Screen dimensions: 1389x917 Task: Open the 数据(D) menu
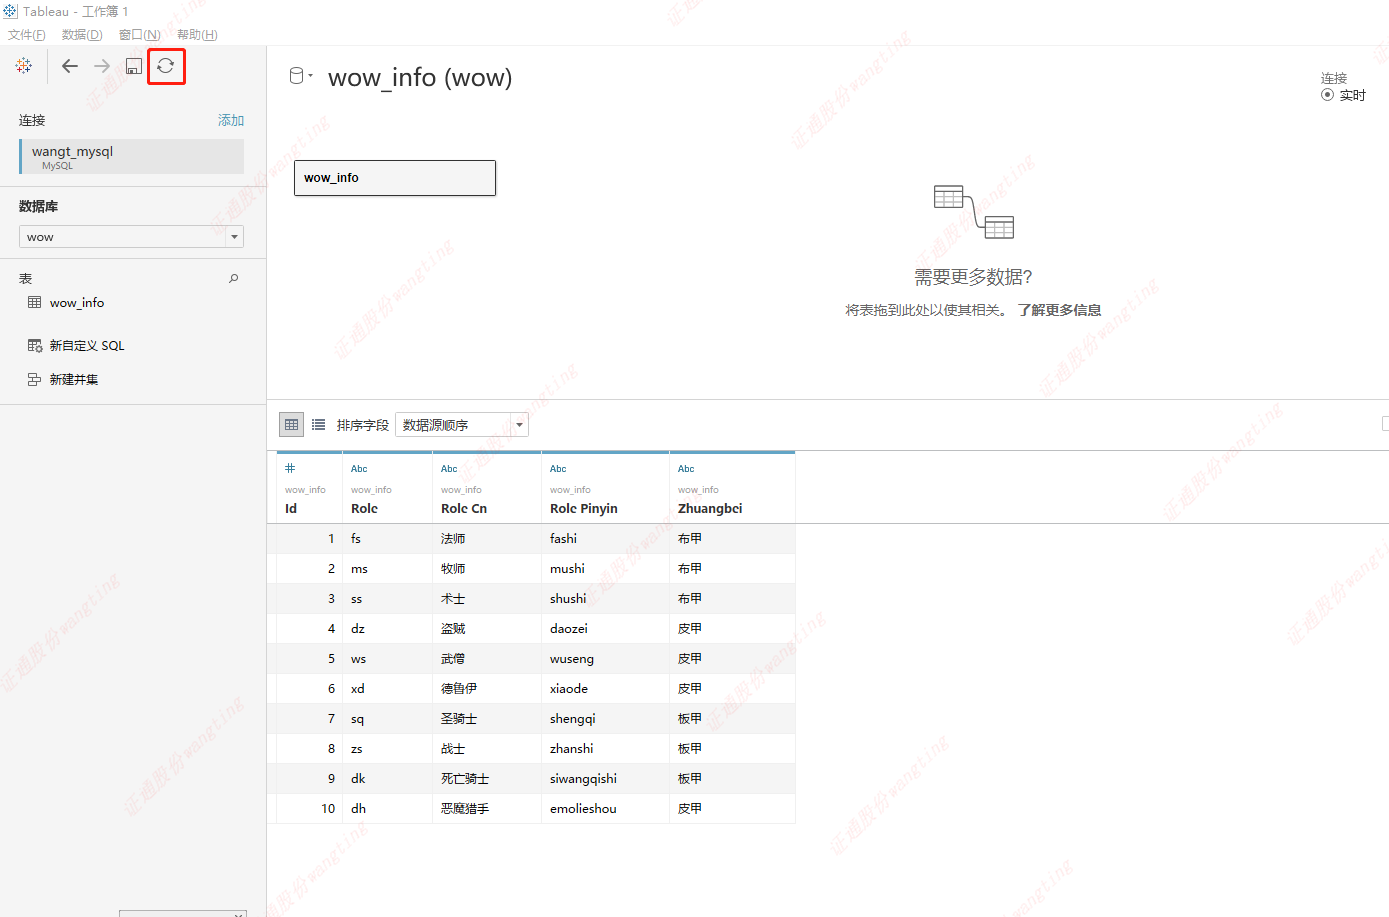click(x=82, y=34)
